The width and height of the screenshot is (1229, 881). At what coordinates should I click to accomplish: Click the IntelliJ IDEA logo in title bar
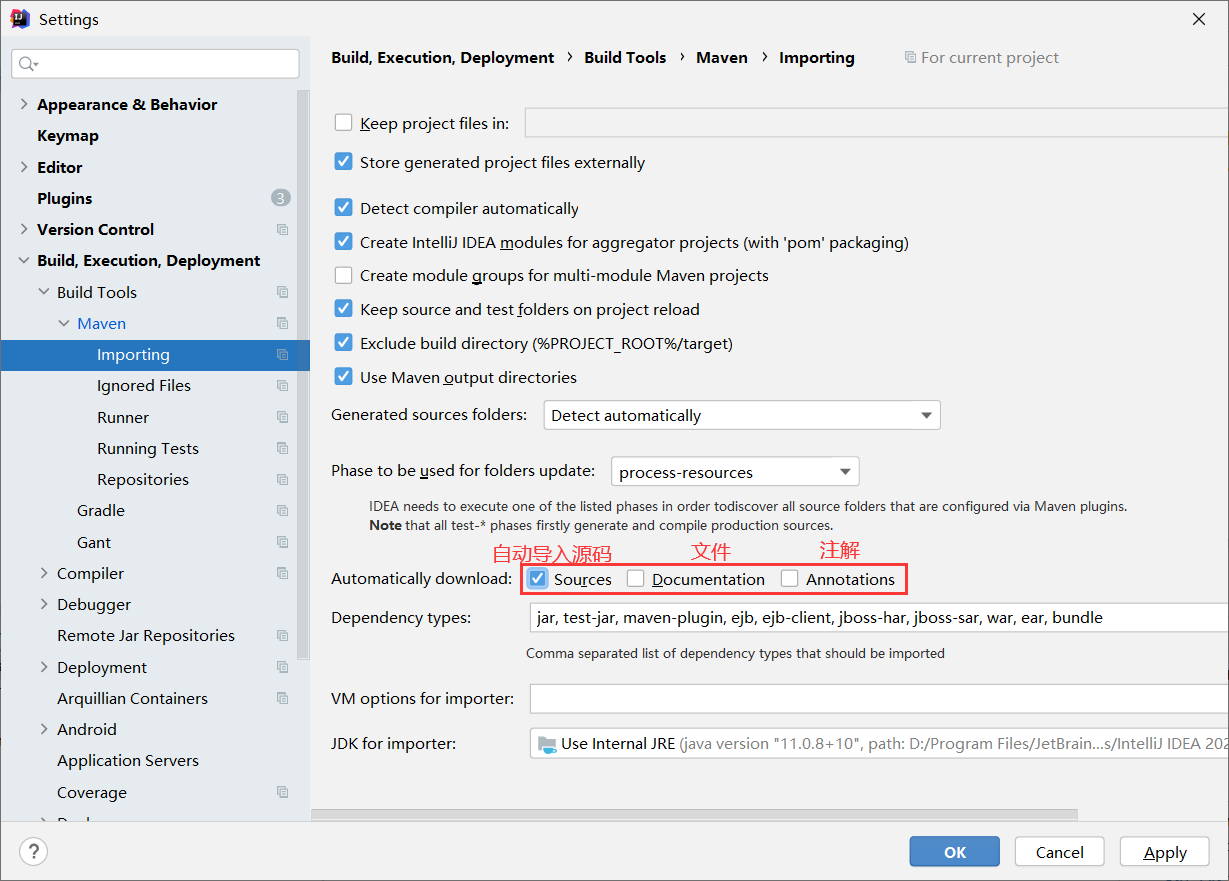(x=19, y=18)
